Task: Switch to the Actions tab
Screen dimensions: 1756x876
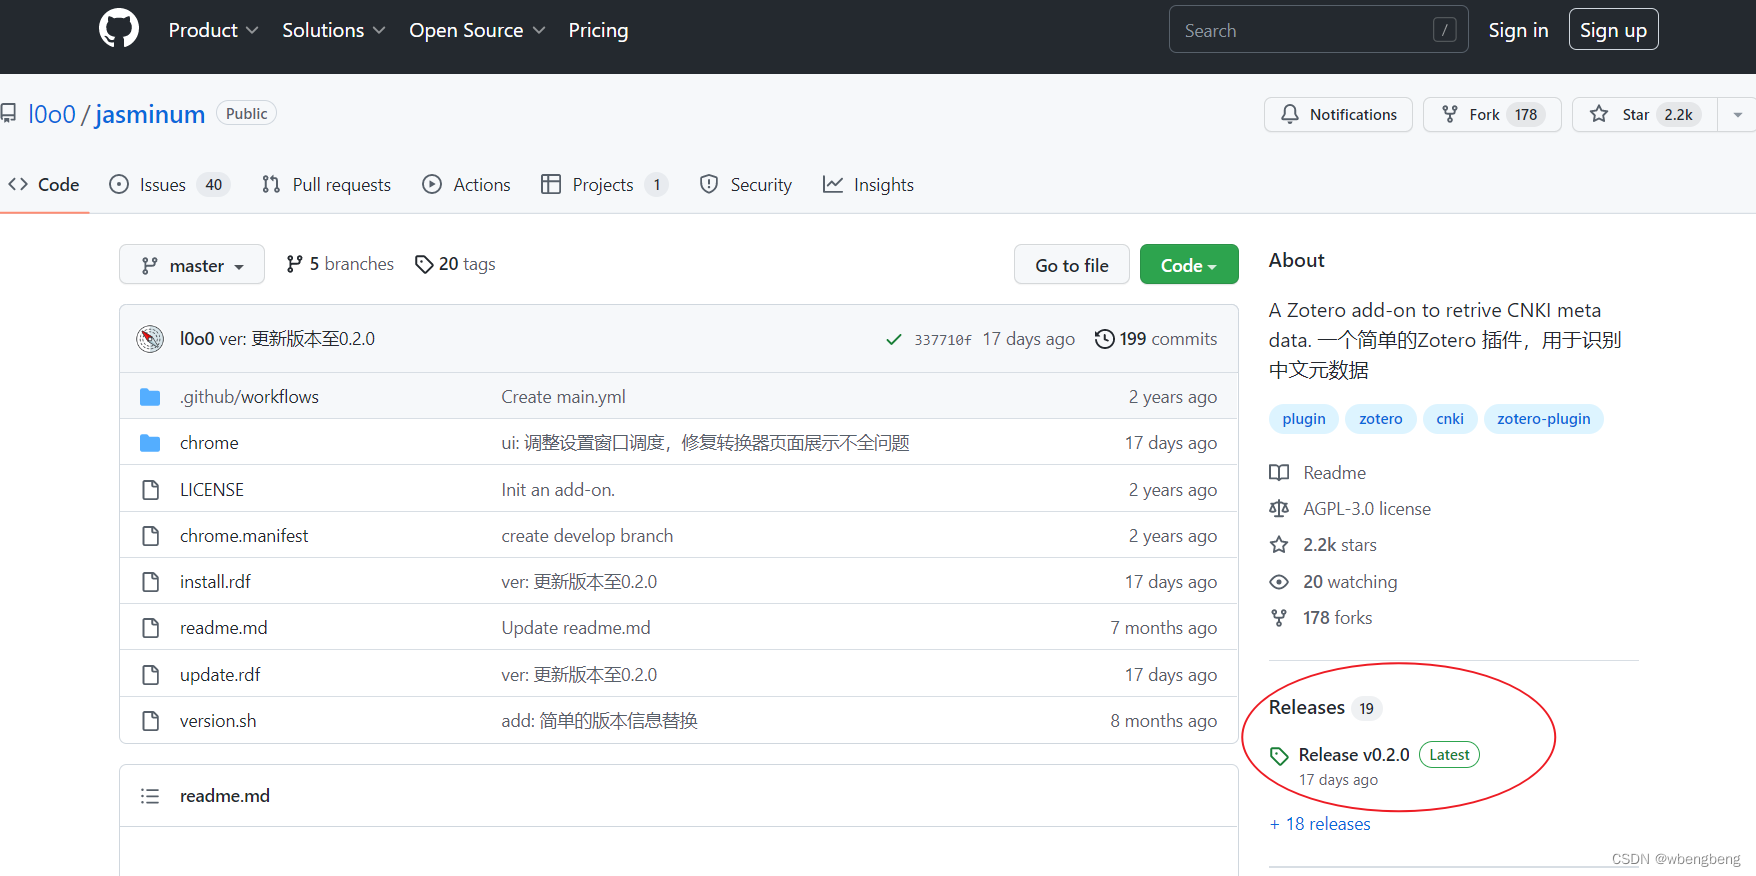Action: click(466, 184)
